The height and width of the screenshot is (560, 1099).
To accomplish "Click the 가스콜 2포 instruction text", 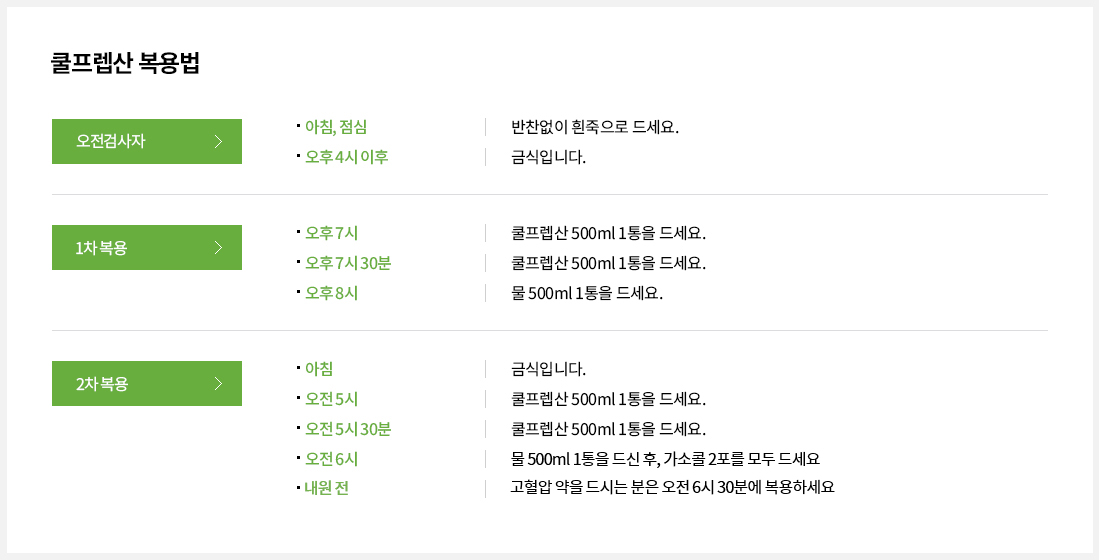I will [665, 459].
